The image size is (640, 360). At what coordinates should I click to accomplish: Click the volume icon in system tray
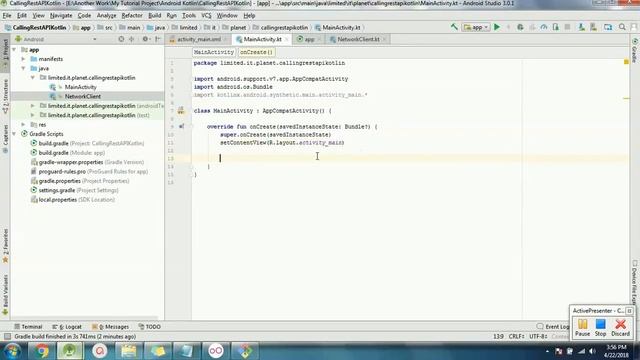(x=592, y=351)
